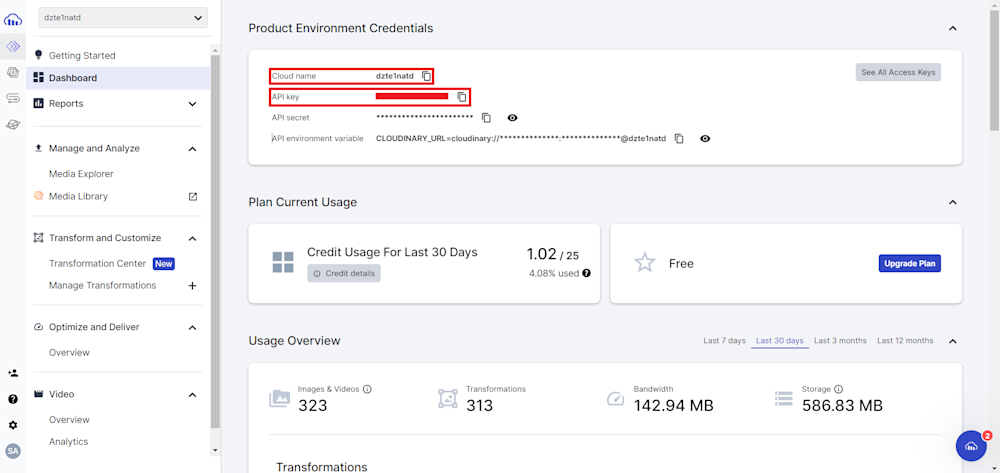Open the dzte1natd environment dropdown
The image size is (1000, 473).
click(123, 18)
